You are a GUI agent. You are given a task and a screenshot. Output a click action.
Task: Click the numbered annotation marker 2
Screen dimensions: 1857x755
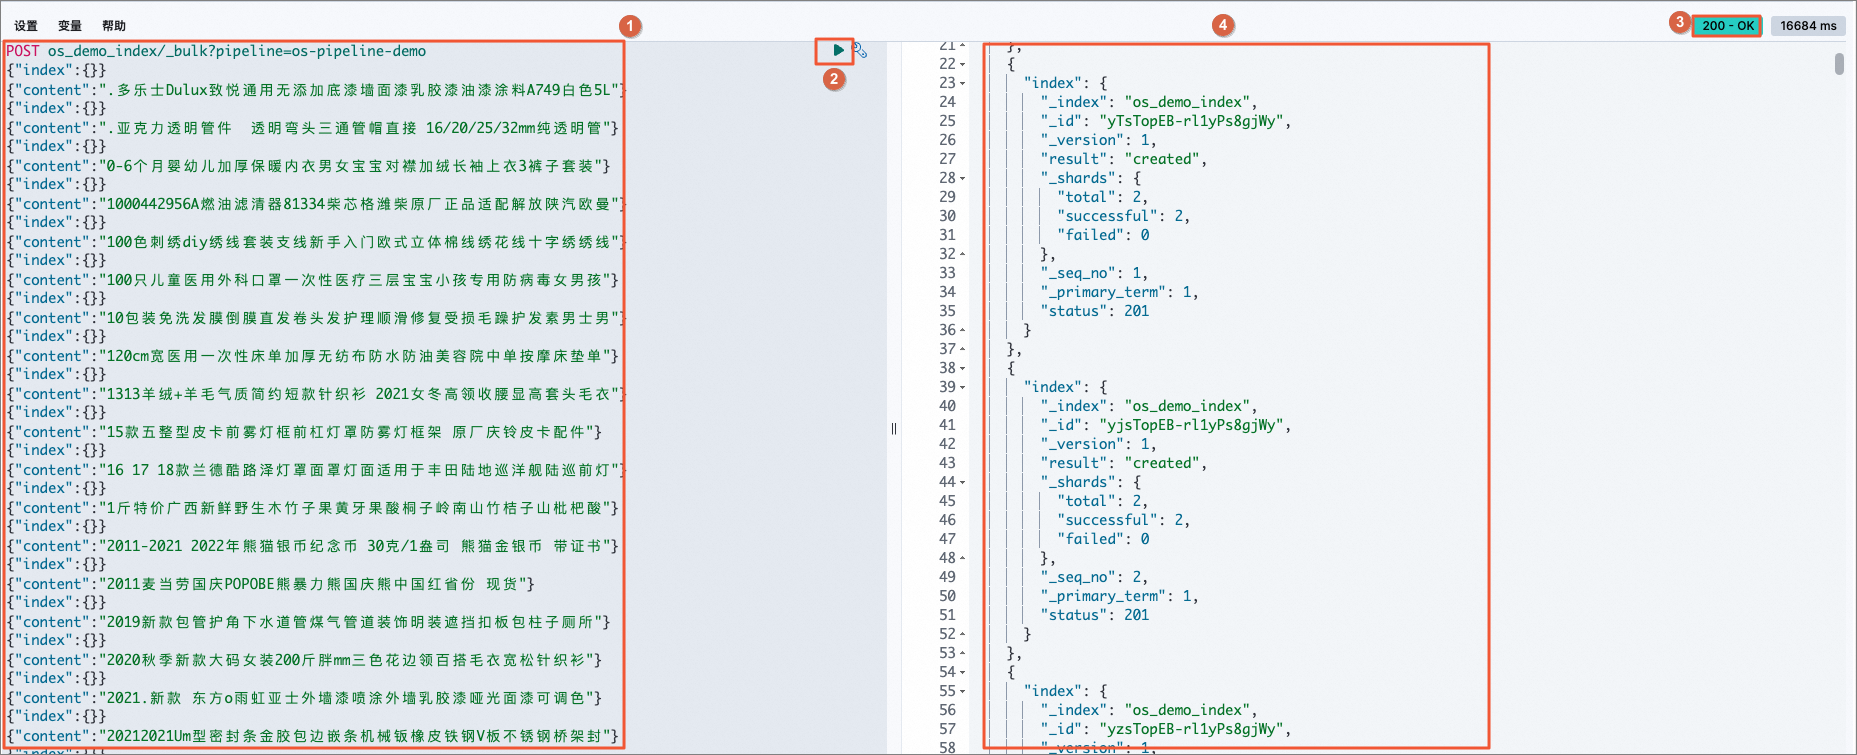pyautogui.click(x=834, y=78)
